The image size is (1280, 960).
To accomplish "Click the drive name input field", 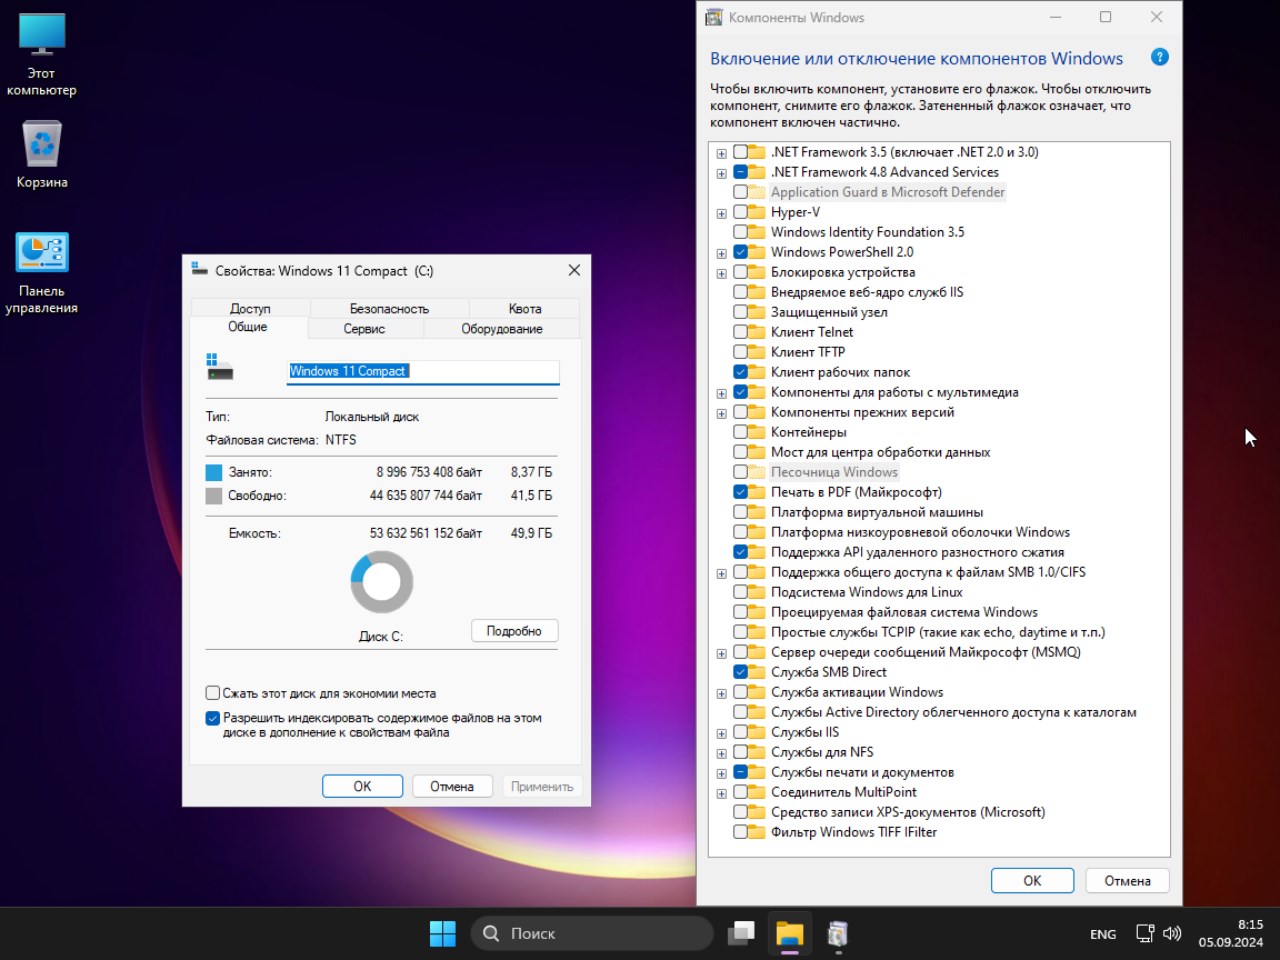I will coord(423,371).
